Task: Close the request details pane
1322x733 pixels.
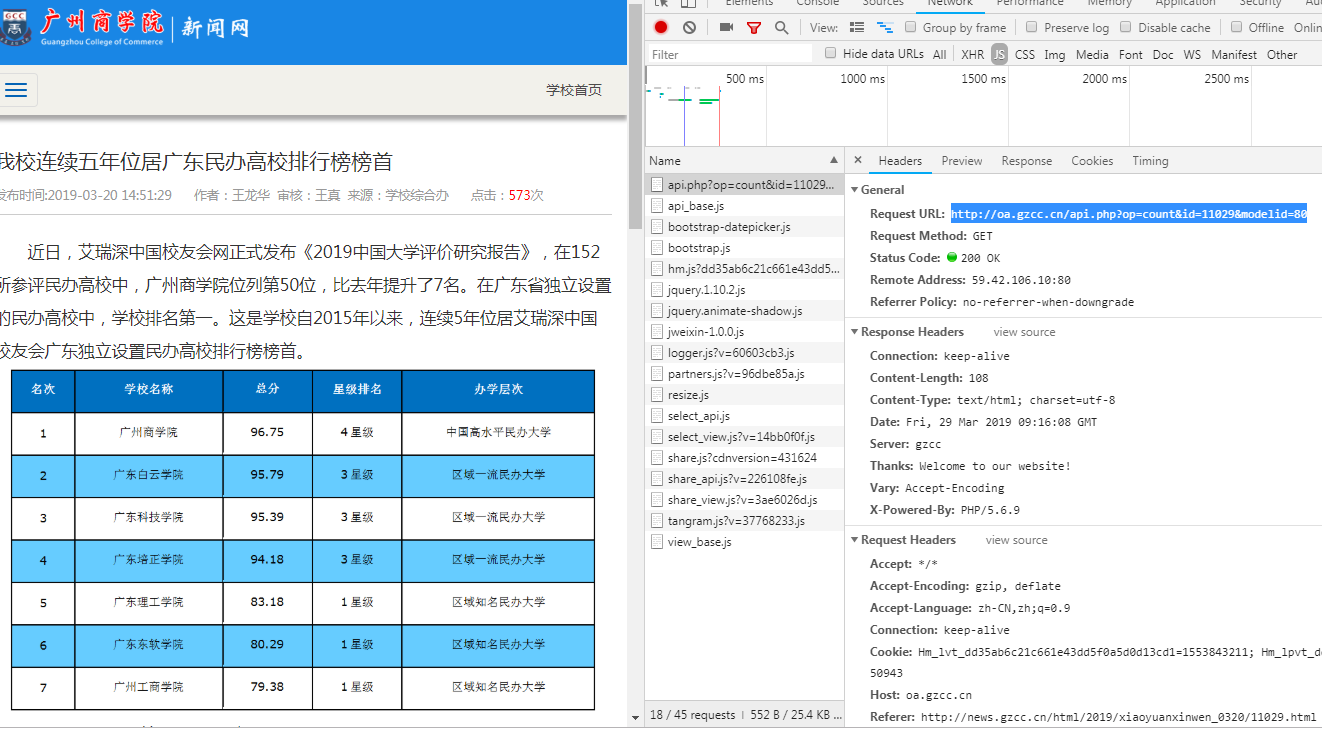Action: (858, 160)
